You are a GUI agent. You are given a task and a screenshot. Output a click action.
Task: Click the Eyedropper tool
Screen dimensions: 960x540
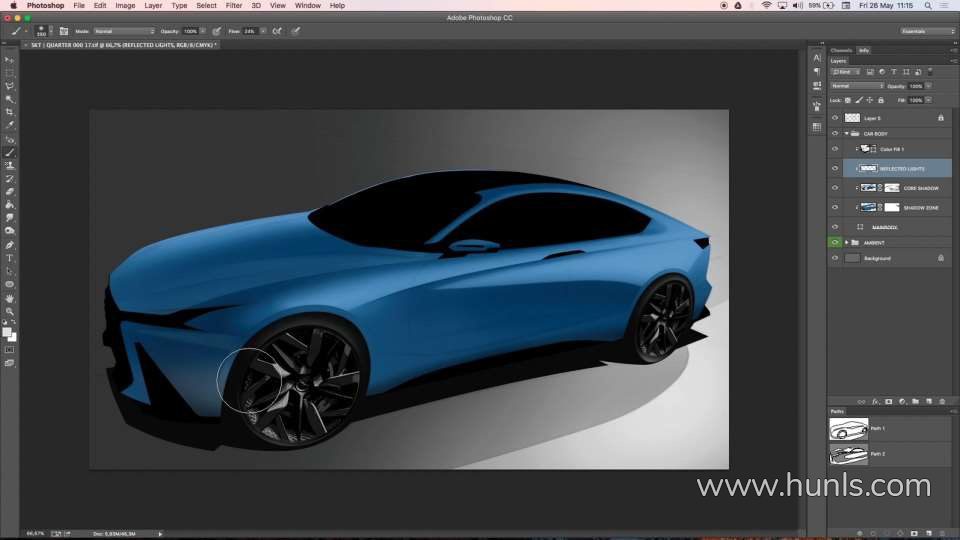[10, 125]
